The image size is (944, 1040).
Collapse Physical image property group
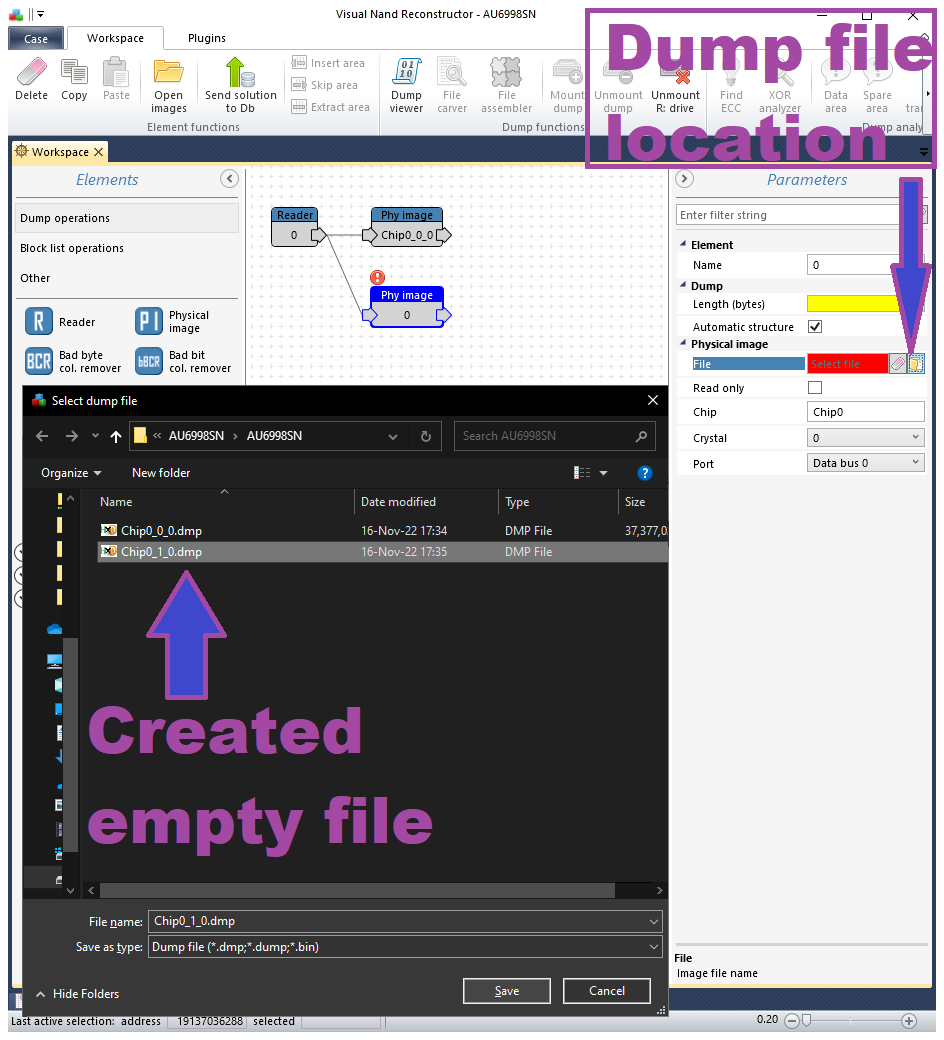tap(683, 343)
